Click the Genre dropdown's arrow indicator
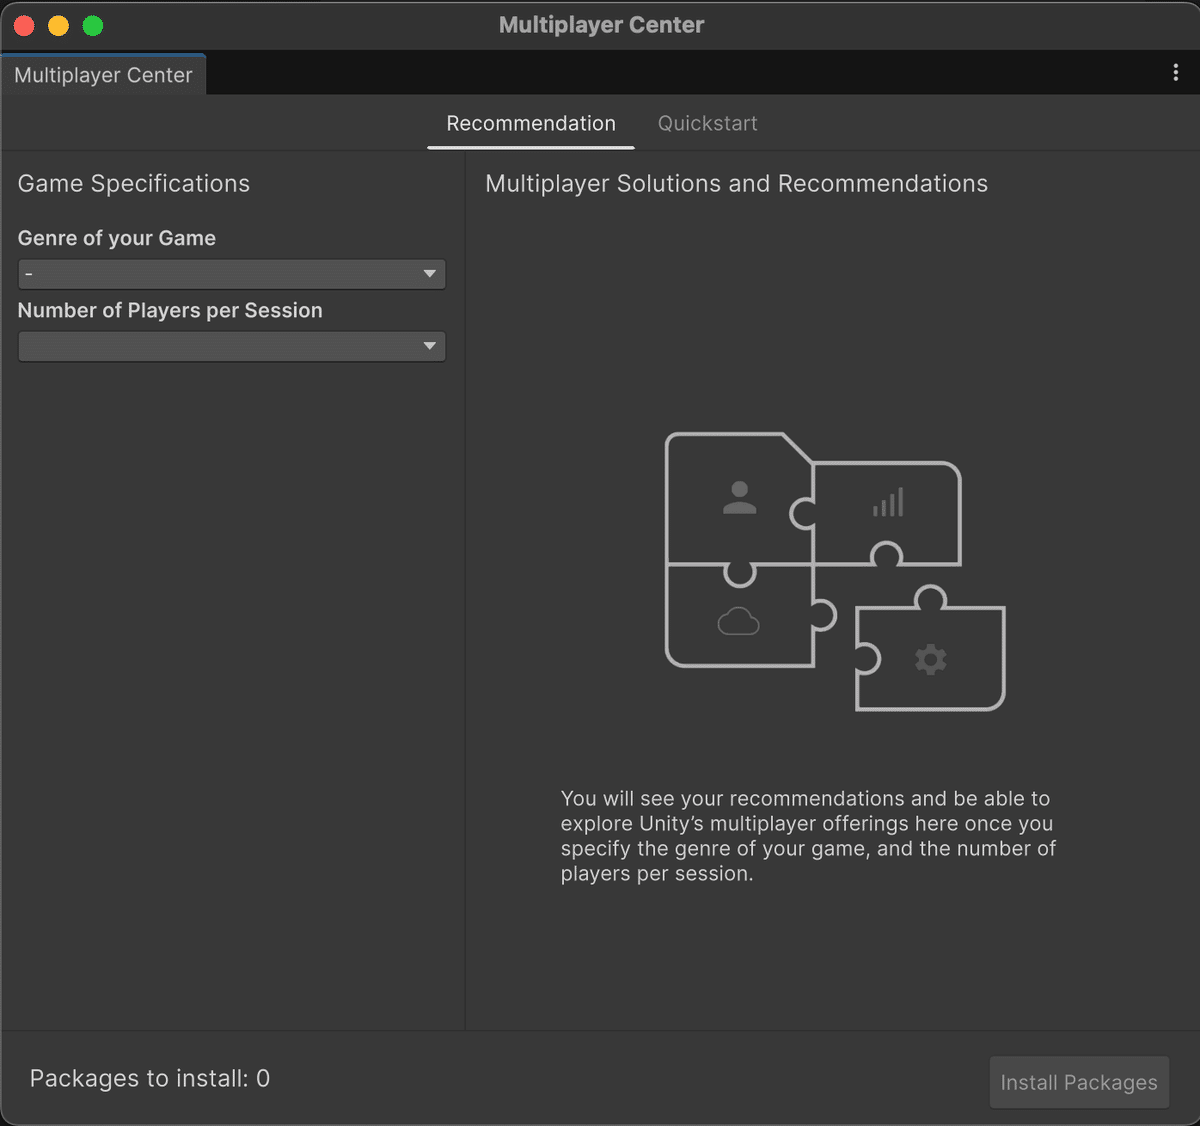Screen dimensions: 1200x1126 pyautogui.click(x=429, y=273)
